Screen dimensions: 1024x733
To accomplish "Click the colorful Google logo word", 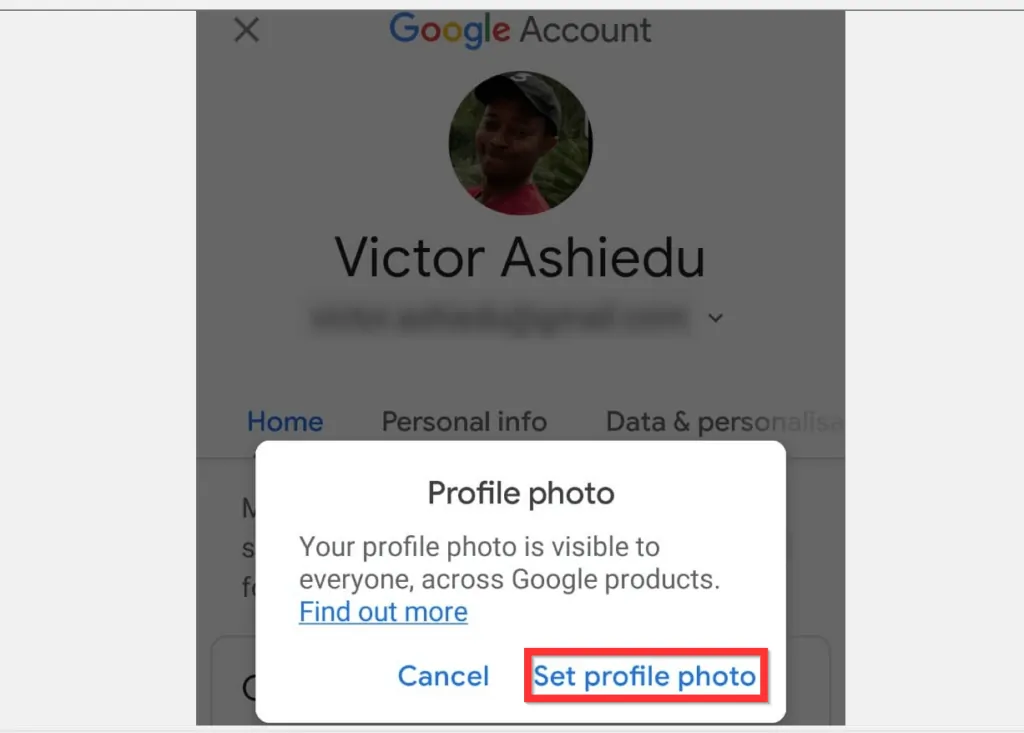I will 450,30.
